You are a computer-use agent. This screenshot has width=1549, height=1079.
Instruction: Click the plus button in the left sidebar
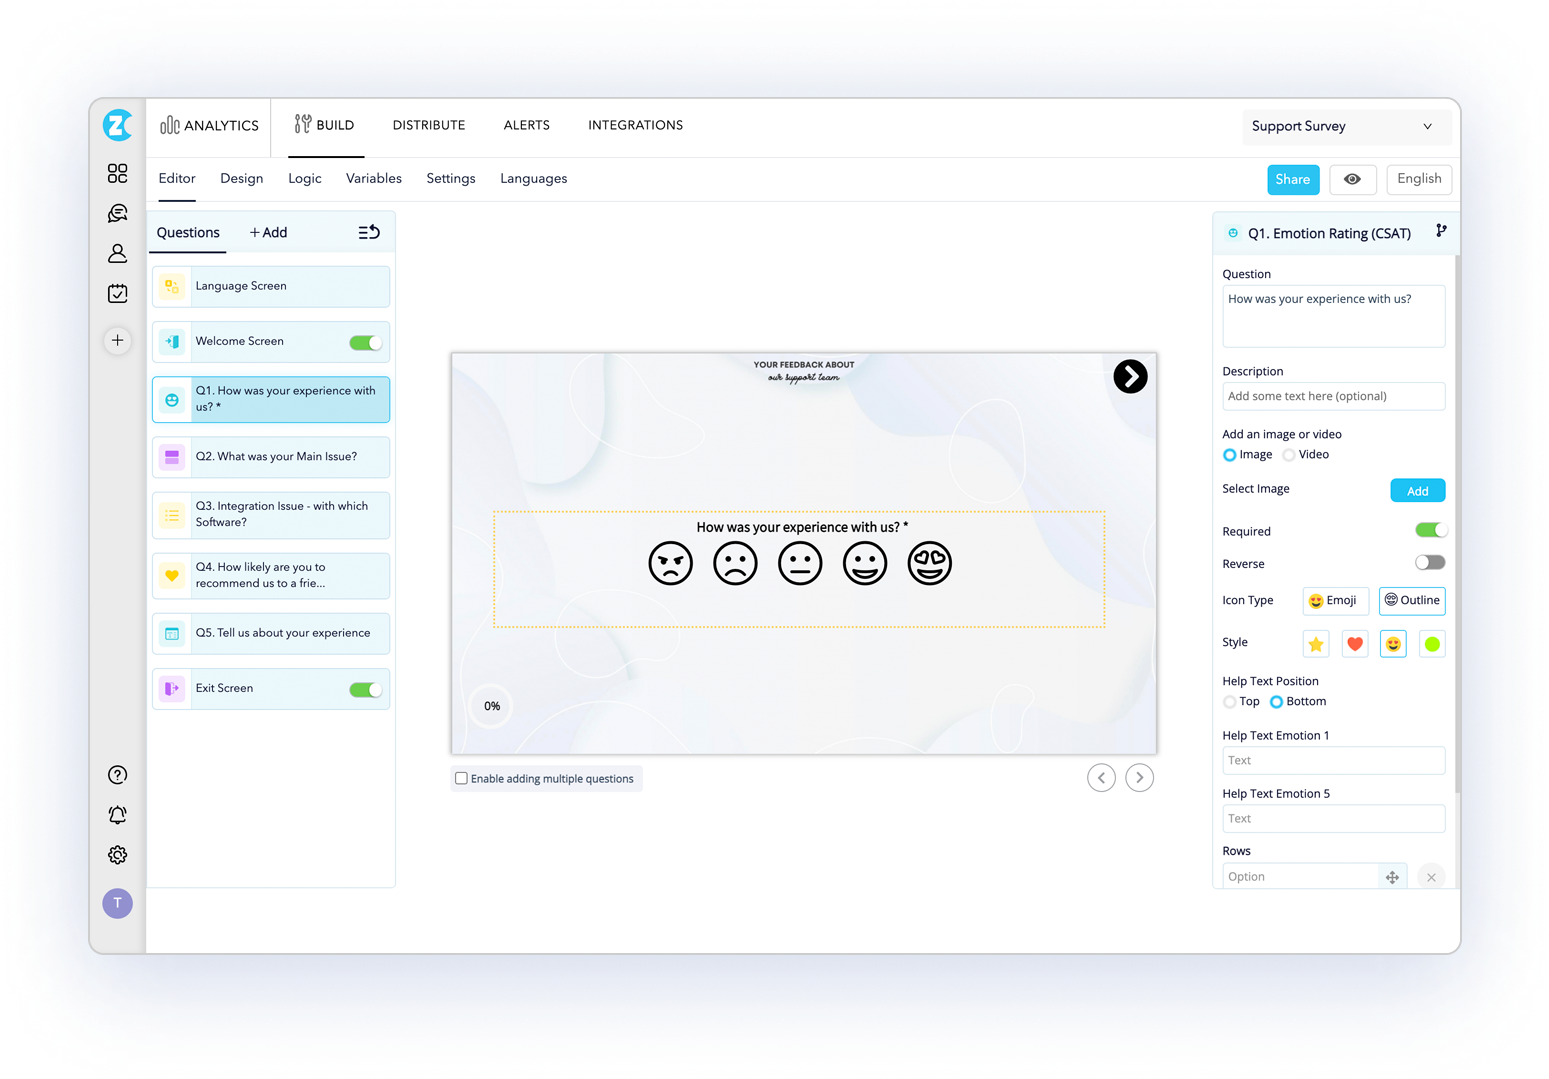tap(117, 340)
